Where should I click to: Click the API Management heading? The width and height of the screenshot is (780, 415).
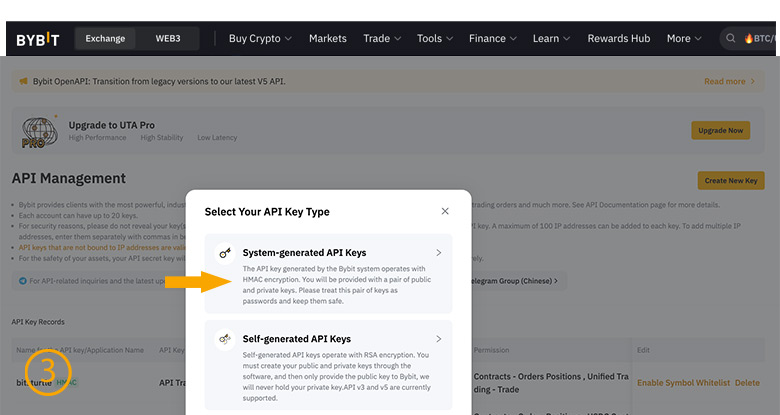(x=69, y=178)
